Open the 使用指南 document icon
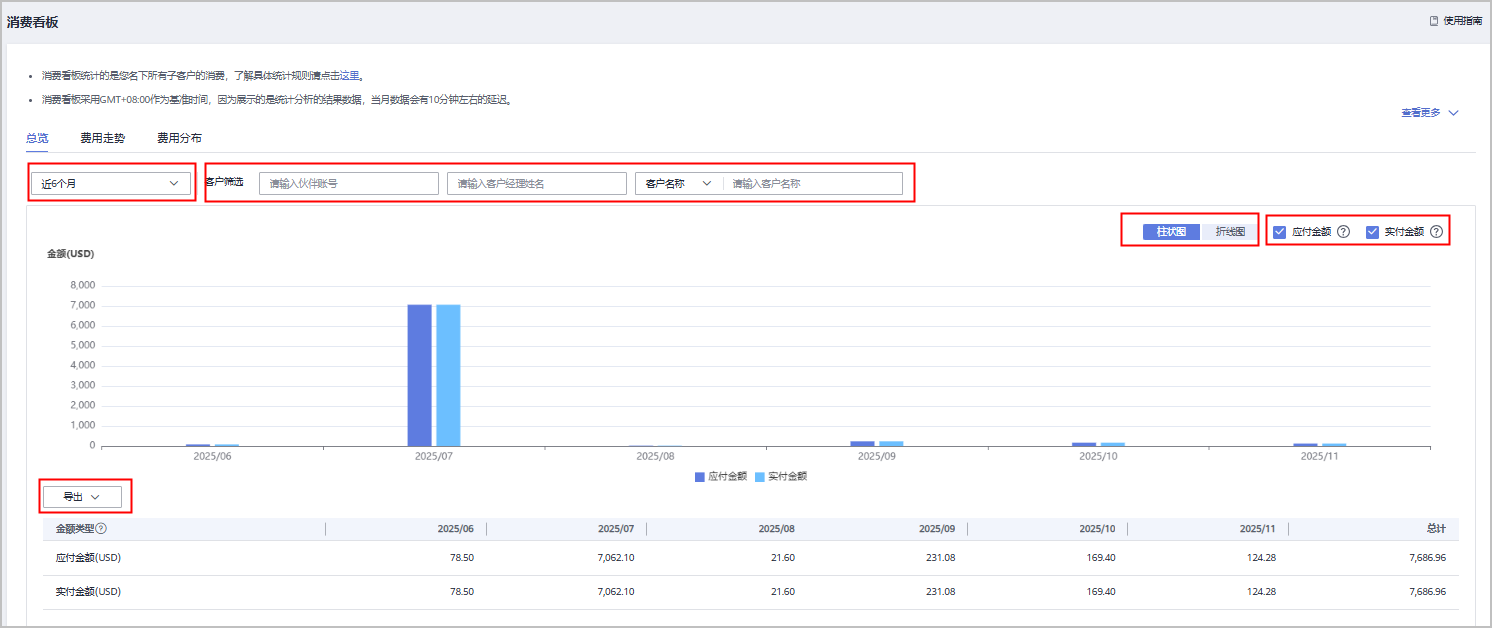1492x628 pixels. (x=1434, y=21)
